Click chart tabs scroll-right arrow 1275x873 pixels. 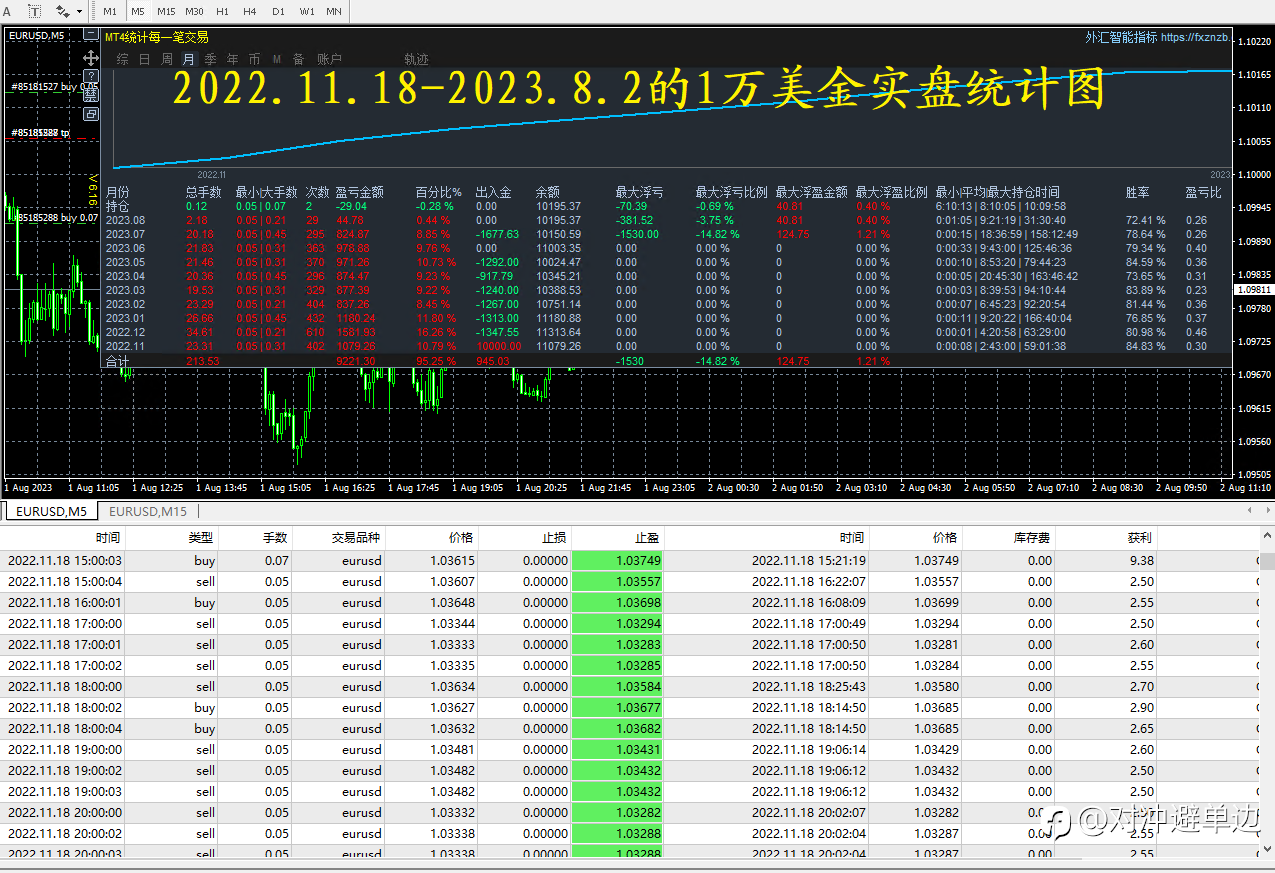tap(1267, 510)
